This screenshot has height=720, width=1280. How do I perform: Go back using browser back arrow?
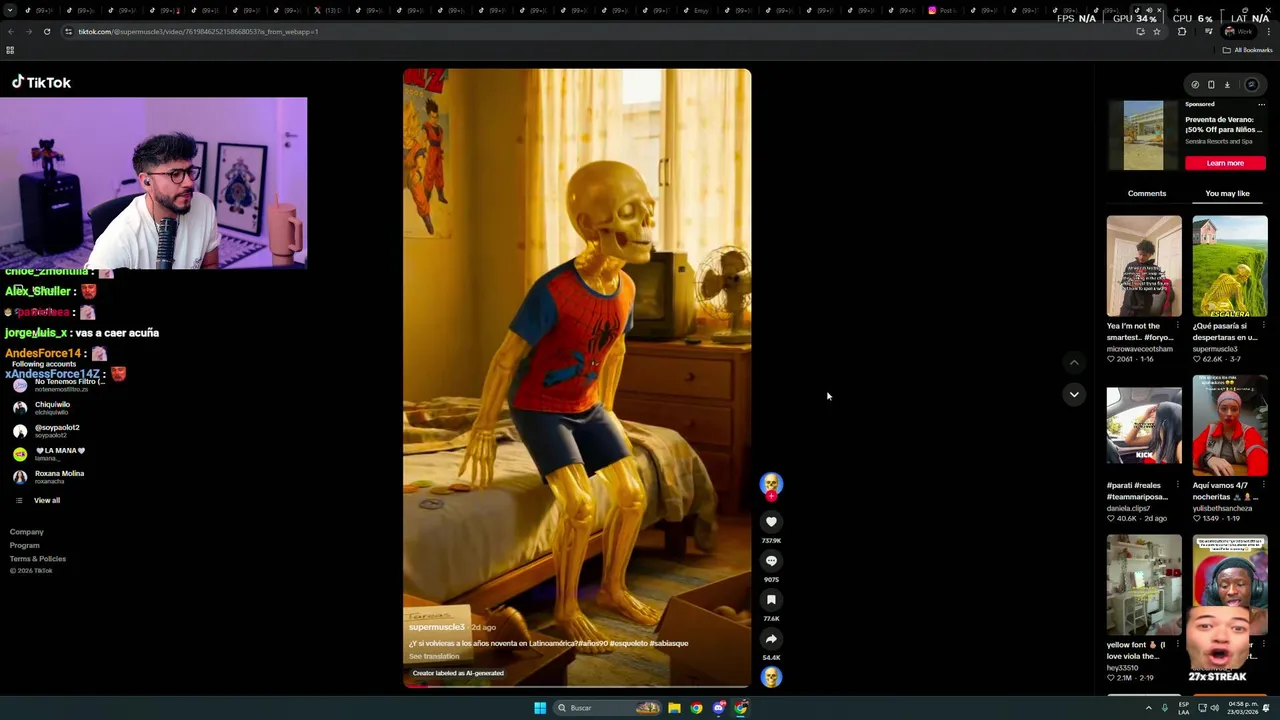pyautogui.click(x=11, y=31)
